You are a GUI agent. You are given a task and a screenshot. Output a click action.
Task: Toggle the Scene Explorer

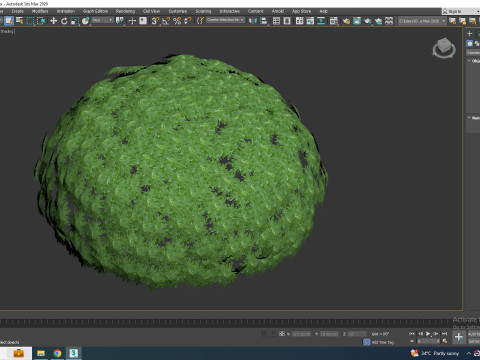[x=276, y=21]
